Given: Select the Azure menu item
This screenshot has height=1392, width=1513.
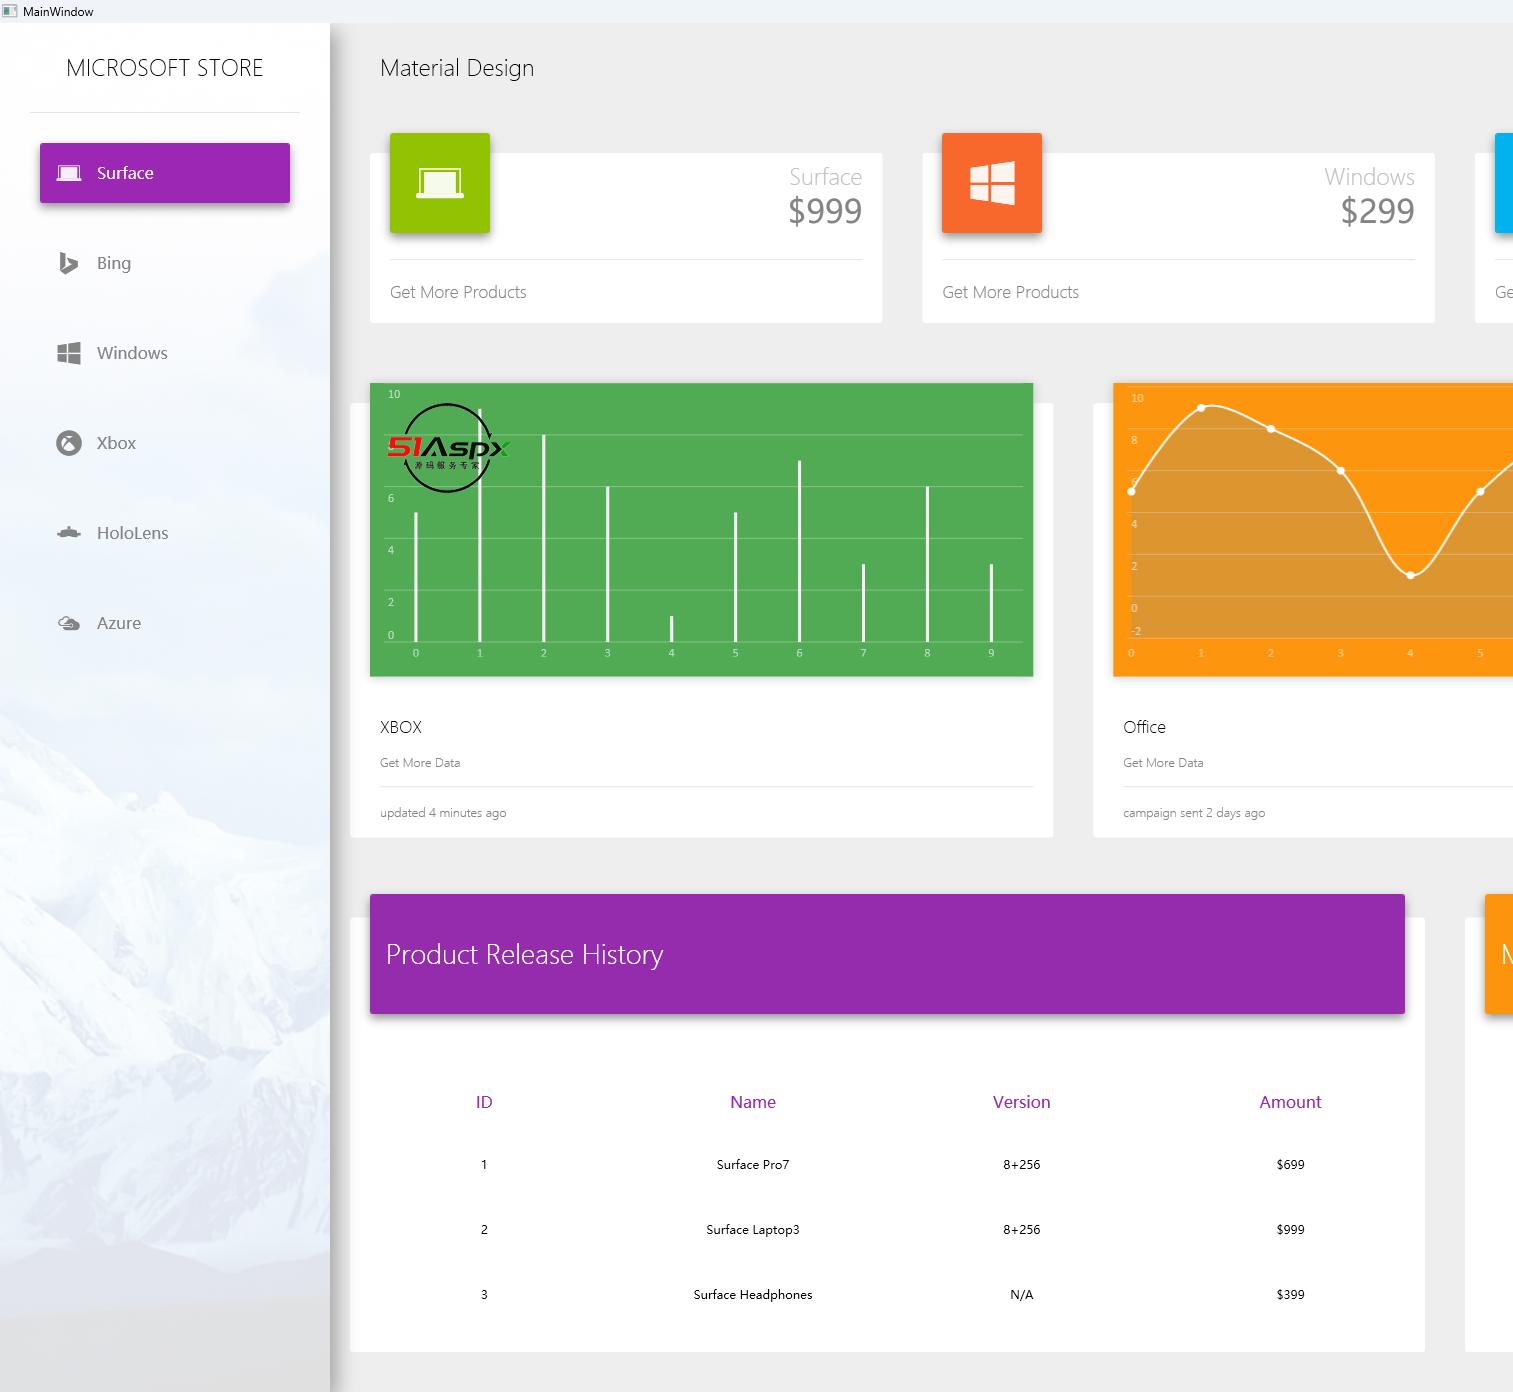Looking at the screenshot, I should [165, 623].
